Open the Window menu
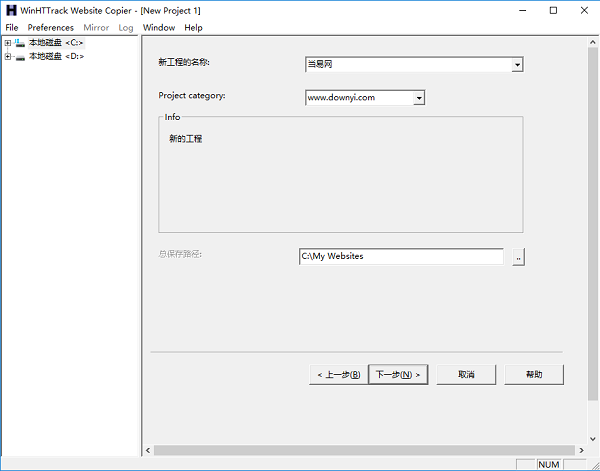This screenshot has width=600, height=471. [158, 28]
